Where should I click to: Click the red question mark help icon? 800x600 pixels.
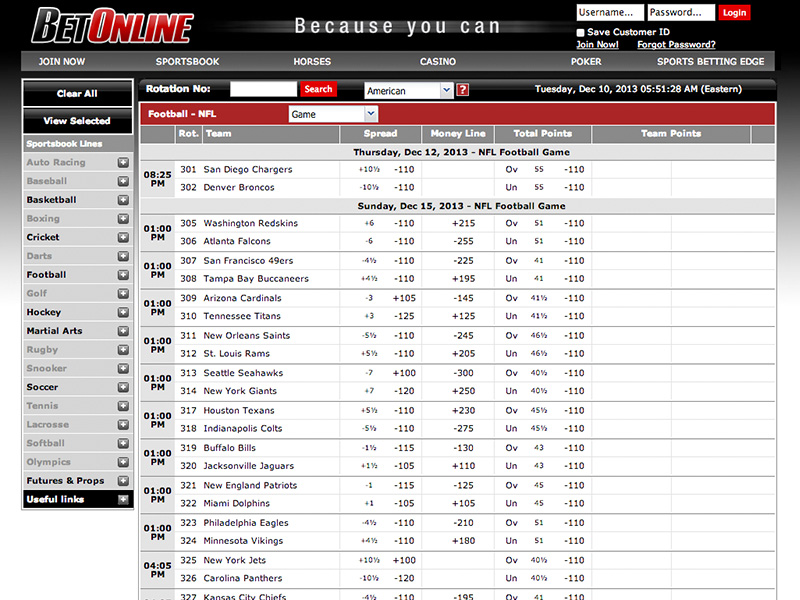point(462,90)
